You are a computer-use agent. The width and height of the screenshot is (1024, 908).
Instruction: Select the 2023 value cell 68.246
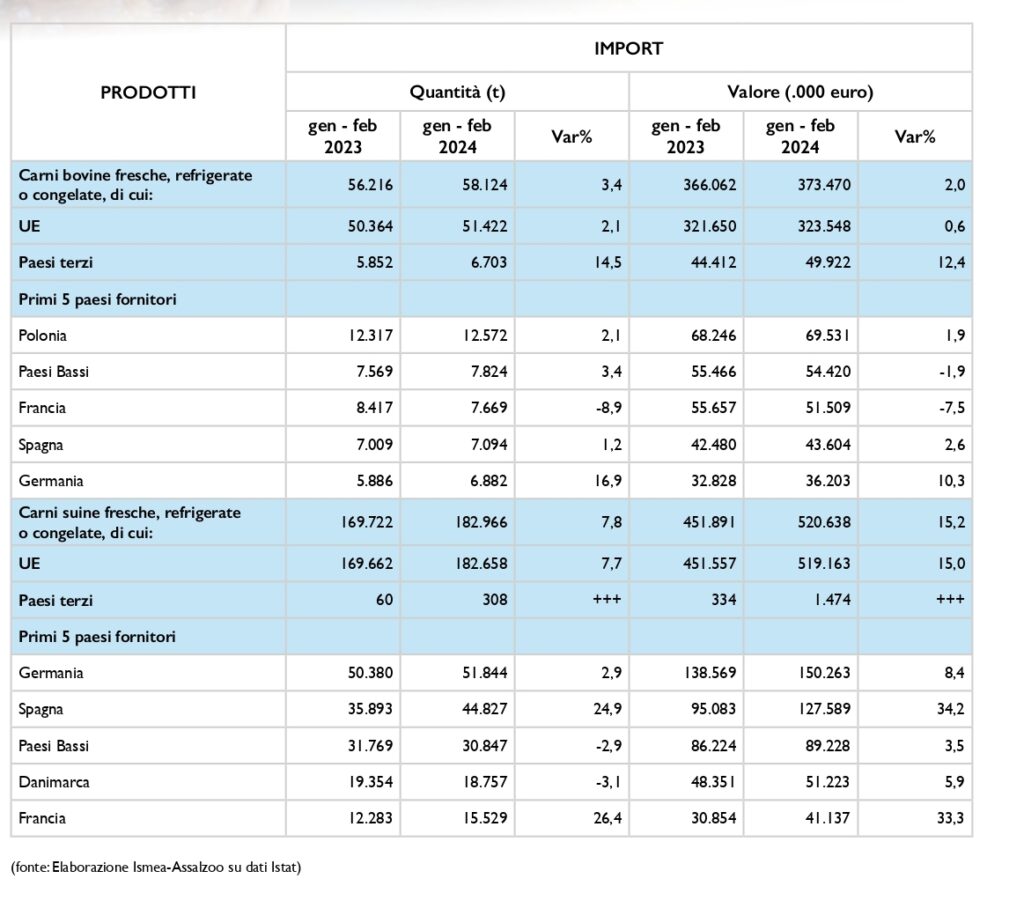point(711,335)
